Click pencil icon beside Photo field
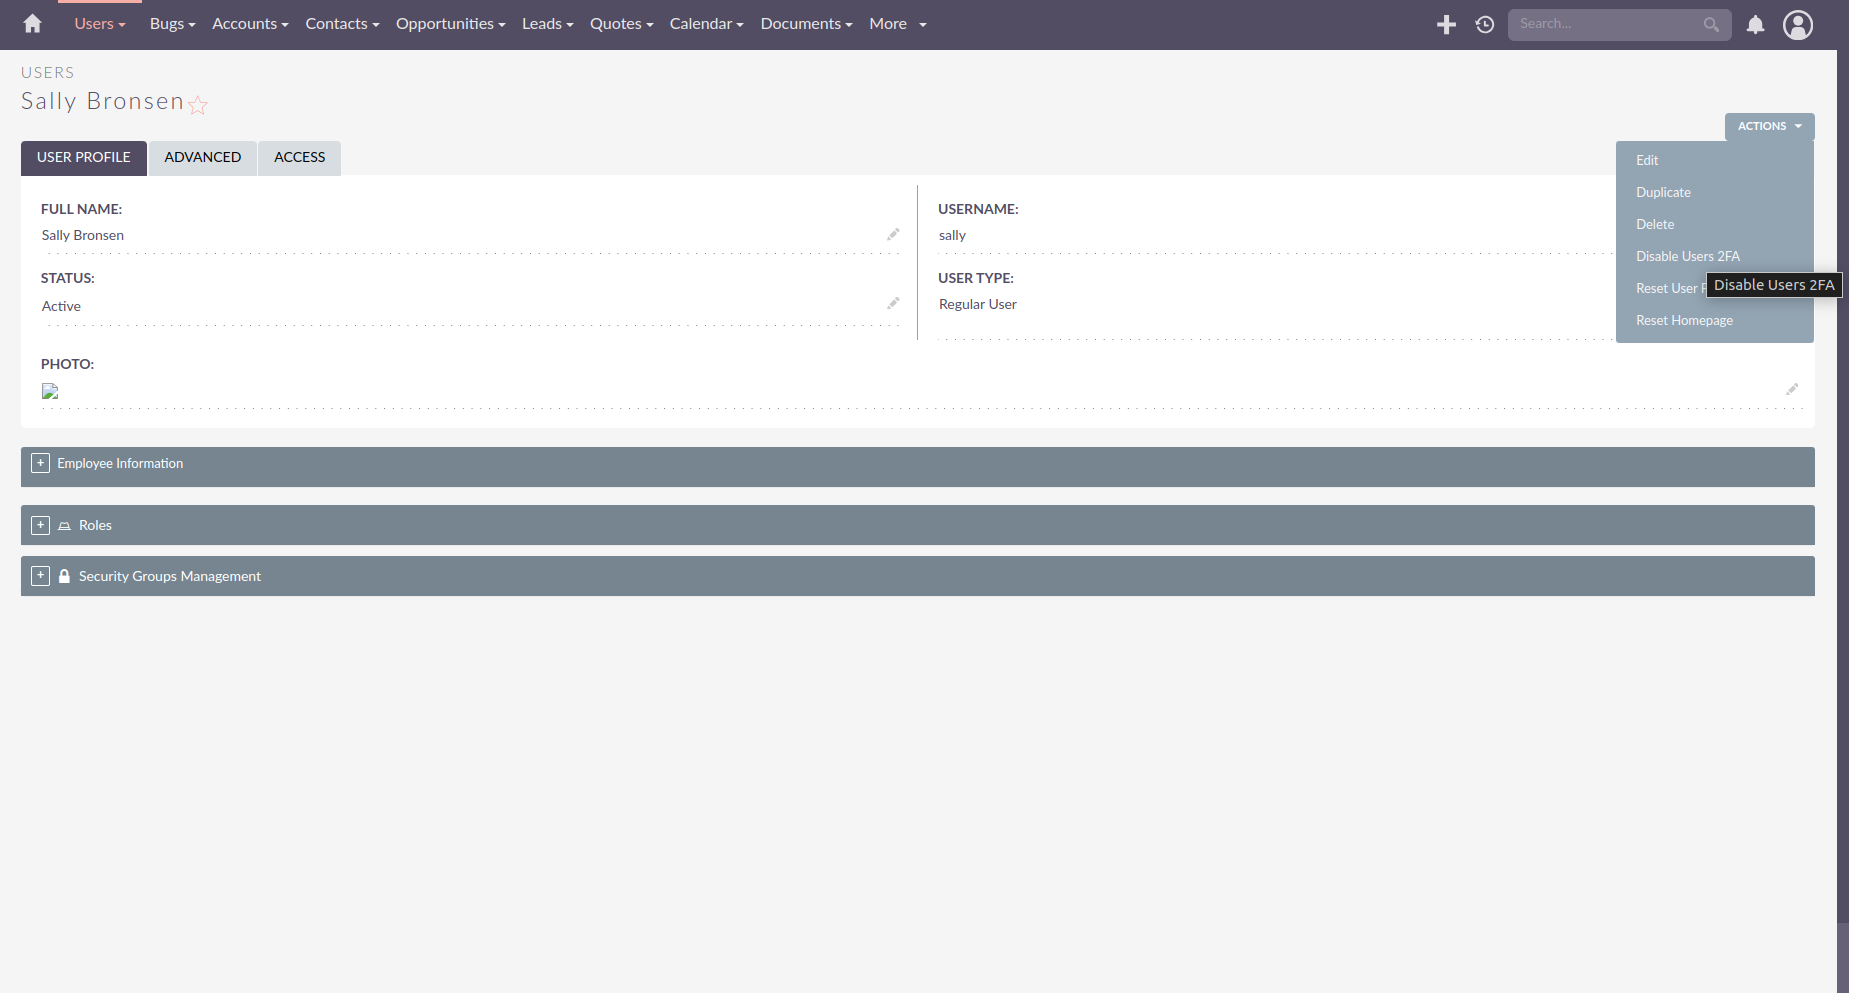Image resolution: width=1849 pixels, height=993 pixels. tap(1792, 389)
